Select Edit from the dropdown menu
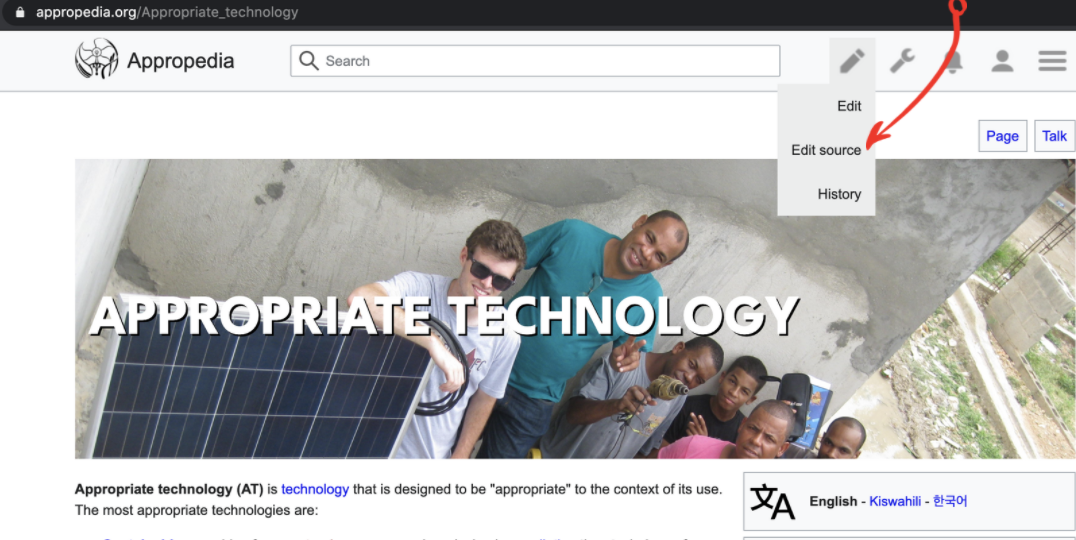1076x540 pixels. (x=849, y=106)
